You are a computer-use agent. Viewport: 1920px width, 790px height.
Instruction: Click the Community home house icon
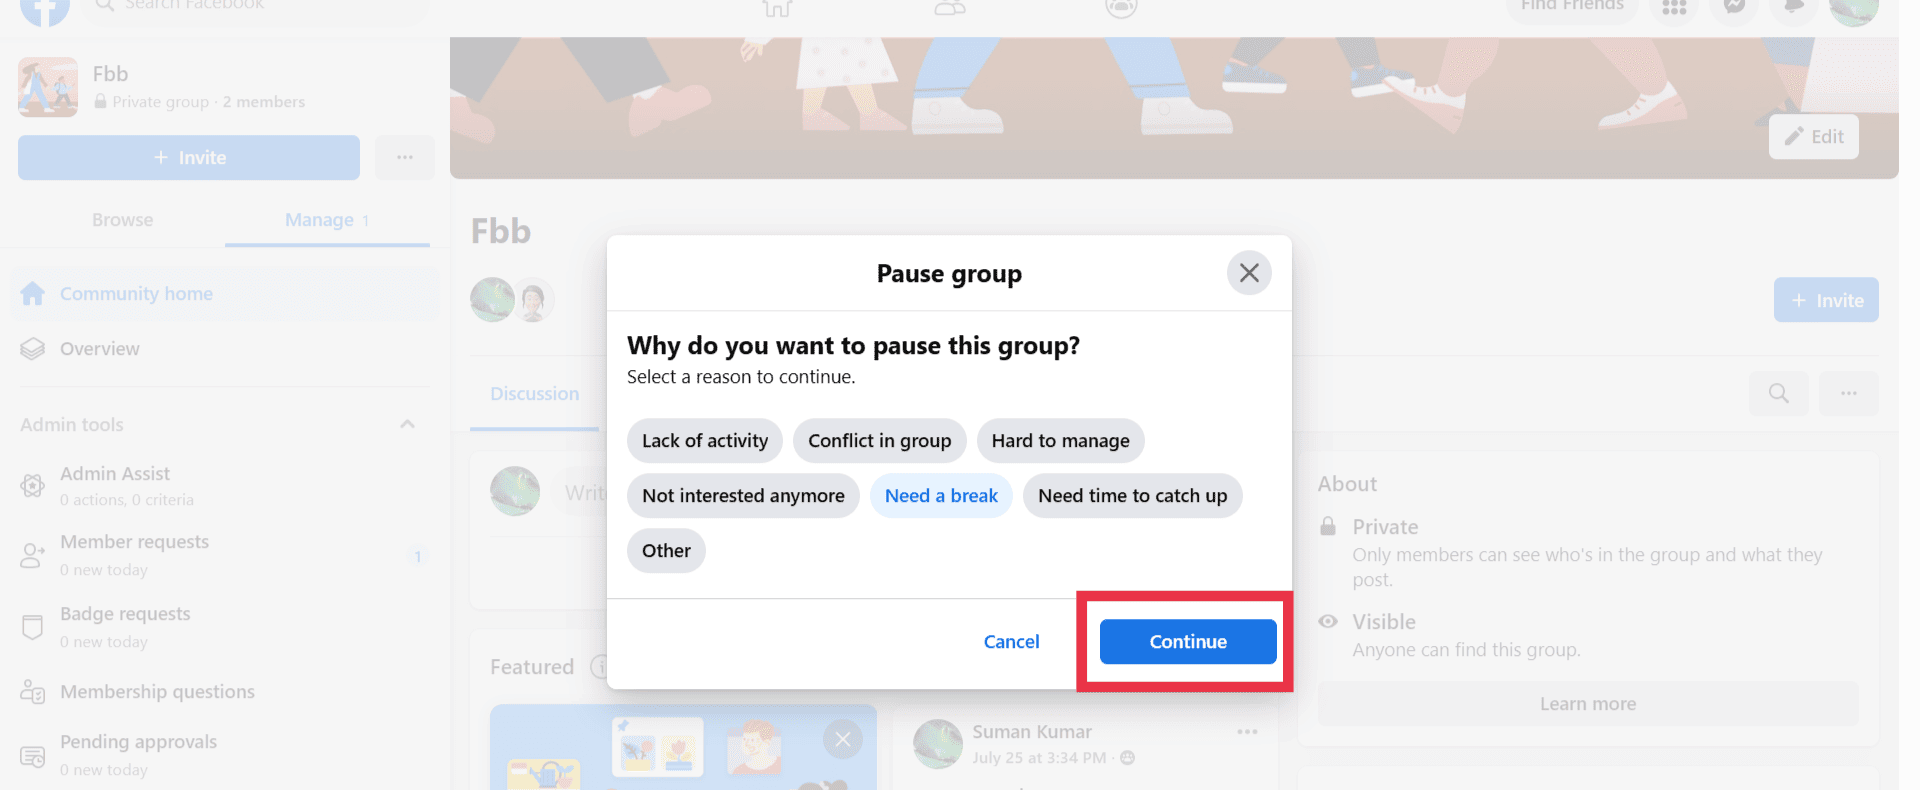tap(33, 294)
